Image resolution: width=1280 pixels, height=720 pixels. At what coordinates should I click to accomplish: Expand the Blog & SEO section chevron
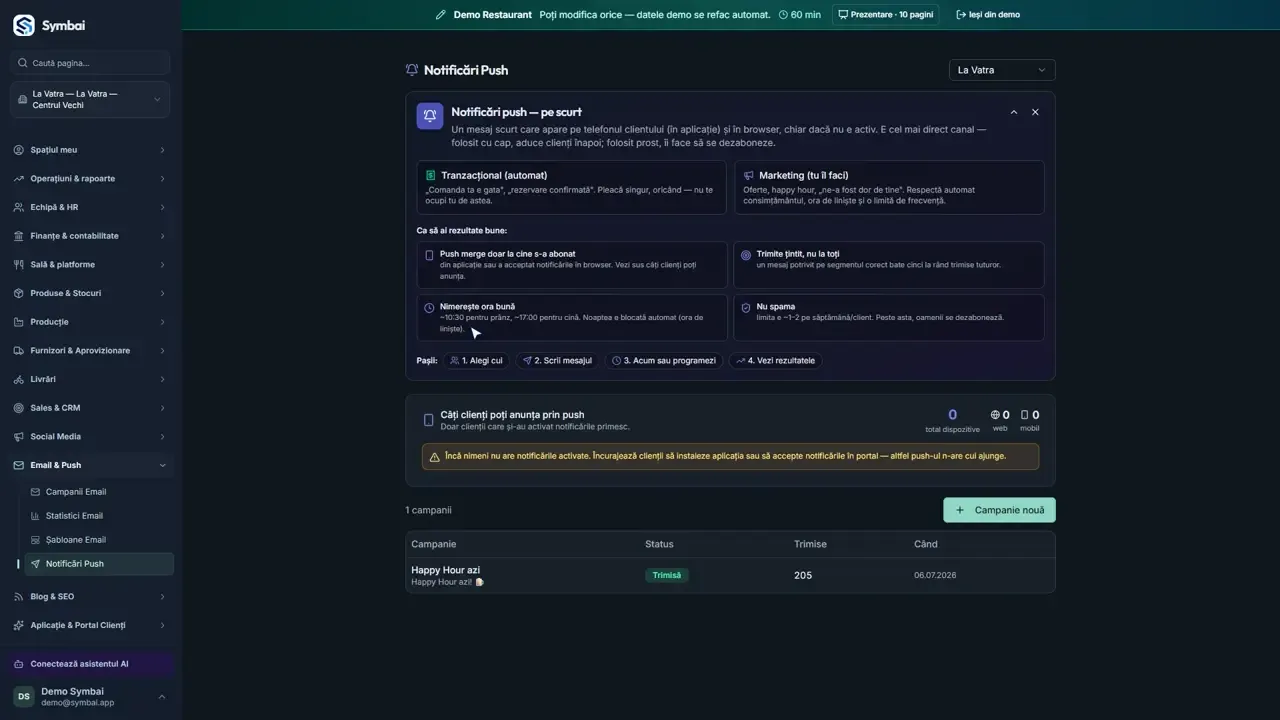(162, 597)
